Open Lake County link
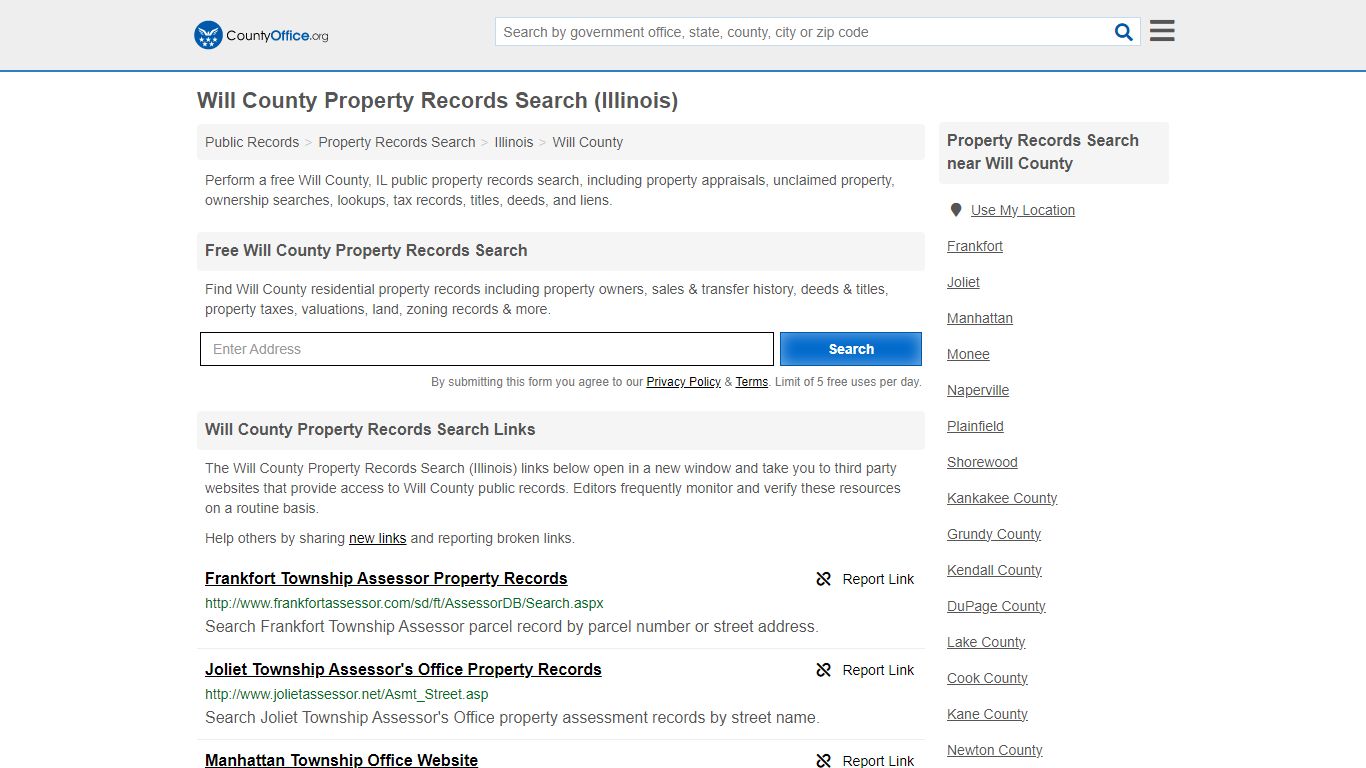The height and width of the screenshot is (768, 1366). (x=986, y=642)
